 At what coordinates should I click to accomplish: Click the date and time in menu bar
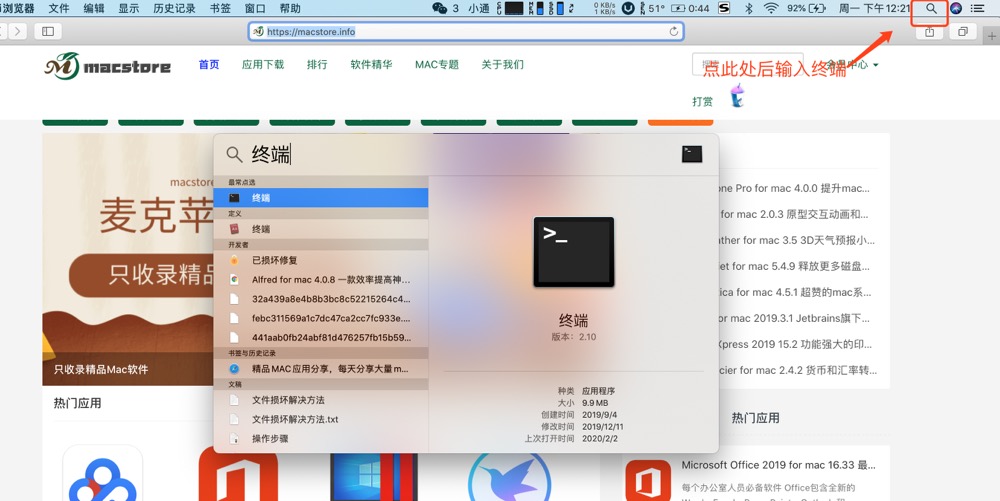874,9
